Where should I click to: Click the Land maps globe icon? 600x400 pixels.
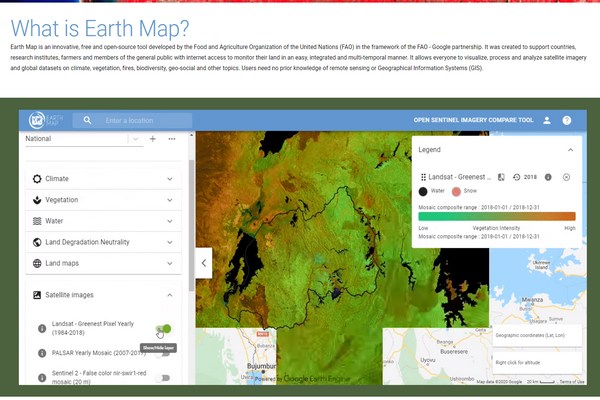[x=37, y=263]
